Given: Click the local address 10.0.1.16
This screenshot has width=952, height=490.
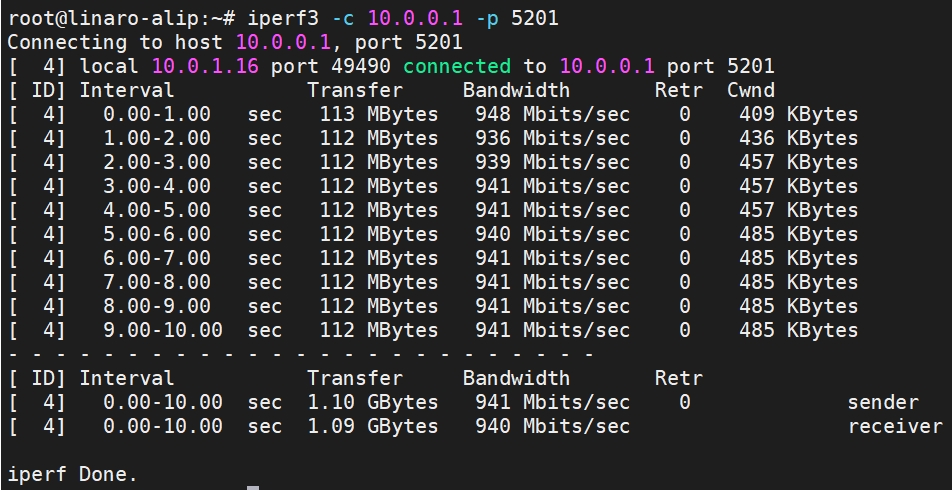Looking at the screenshot, I should [205, 66].
